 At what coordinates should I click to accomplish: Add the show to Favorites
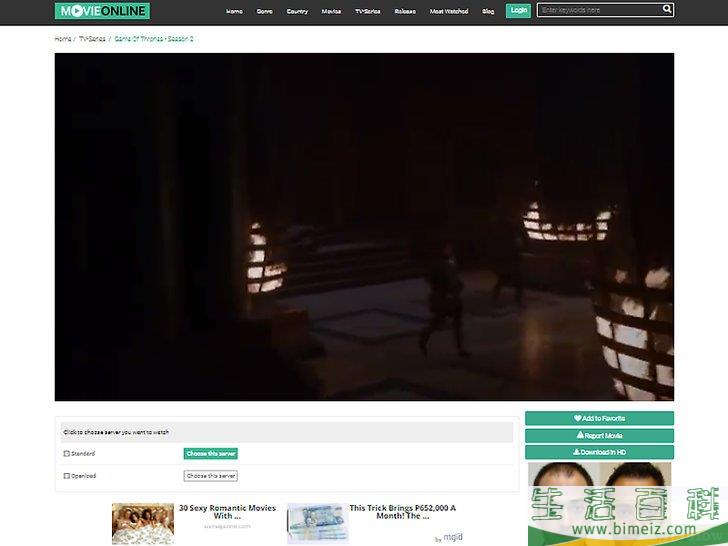coord(599,418)
